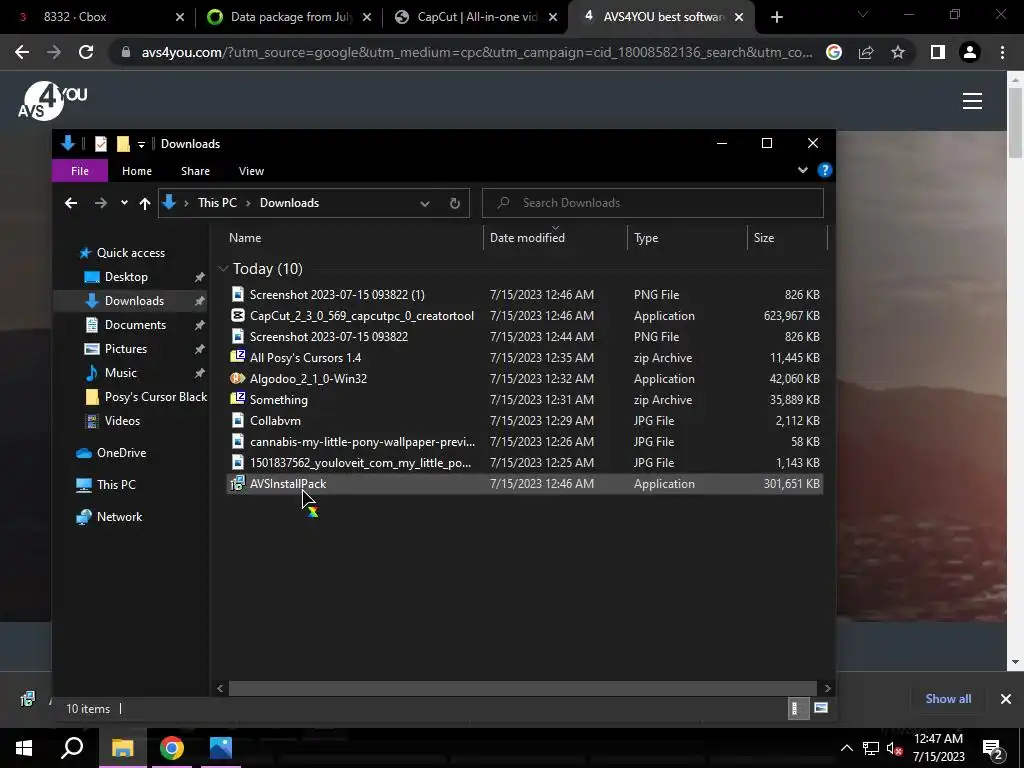Click the Something zip archive icon

238,399
